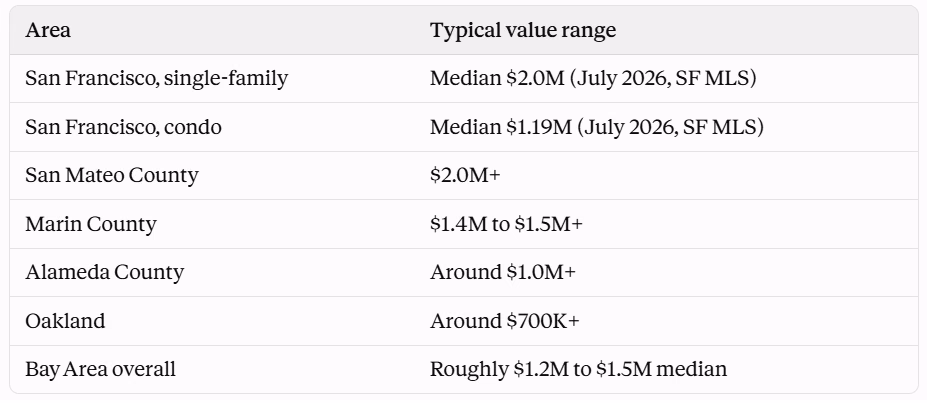Click the $1.4M to $1.5M+ value
The height and width of the screenshot is (403, 927).
(506, 224)
